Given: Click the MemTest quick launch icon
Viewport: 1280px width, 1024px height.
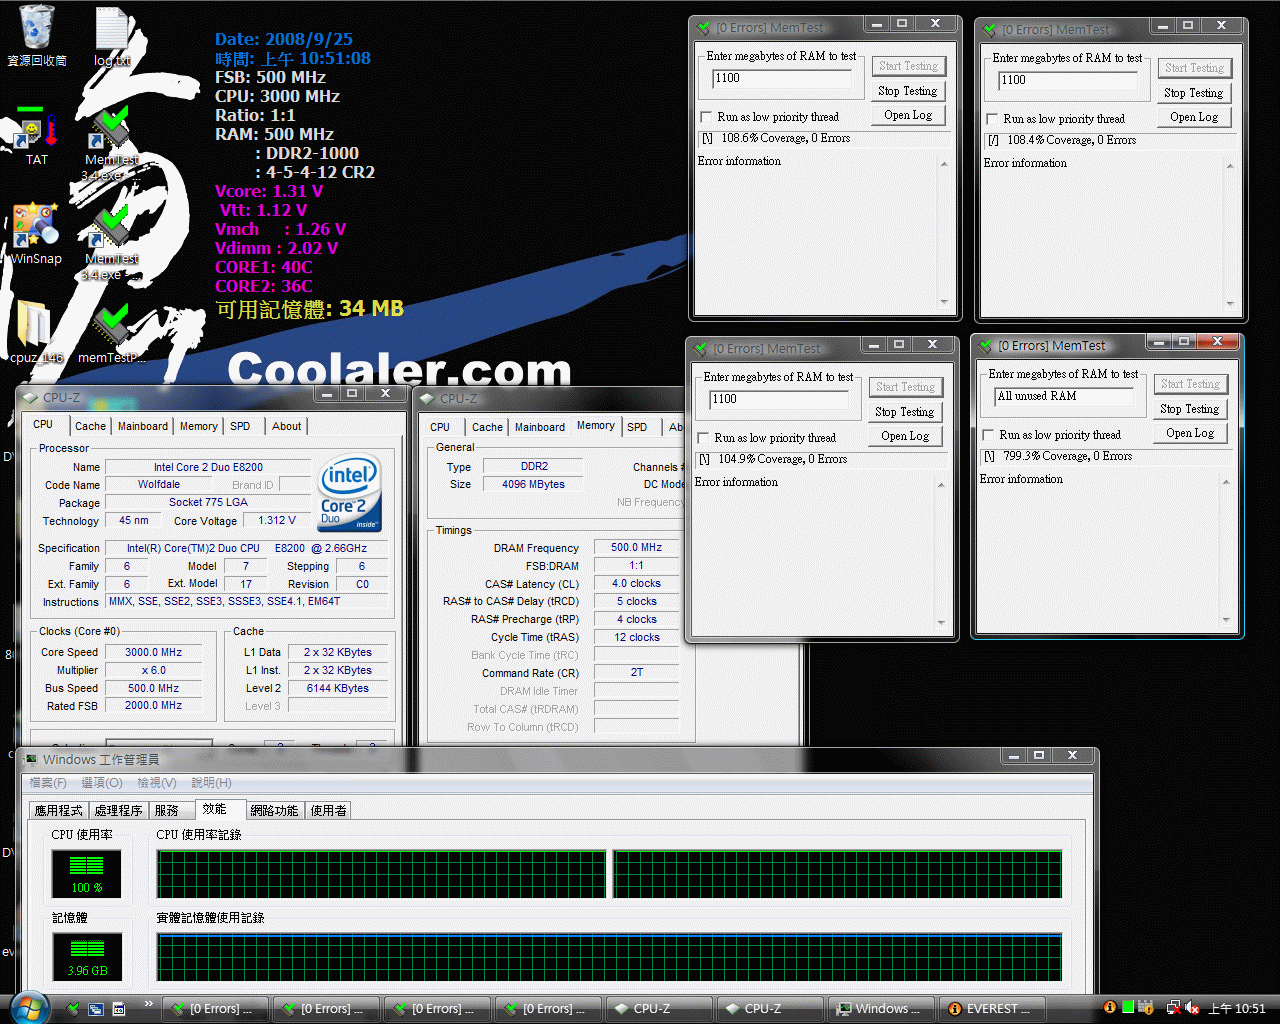Looking at the screenshot, I should 72,1009.
